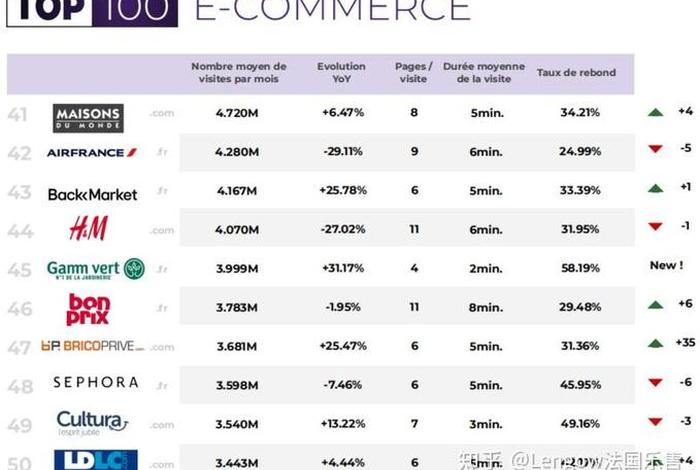Image resolution: width=700 pixels, height=470 pixels.
Task: Click the Pages / visite column header
Action: (x=414, y=73)
